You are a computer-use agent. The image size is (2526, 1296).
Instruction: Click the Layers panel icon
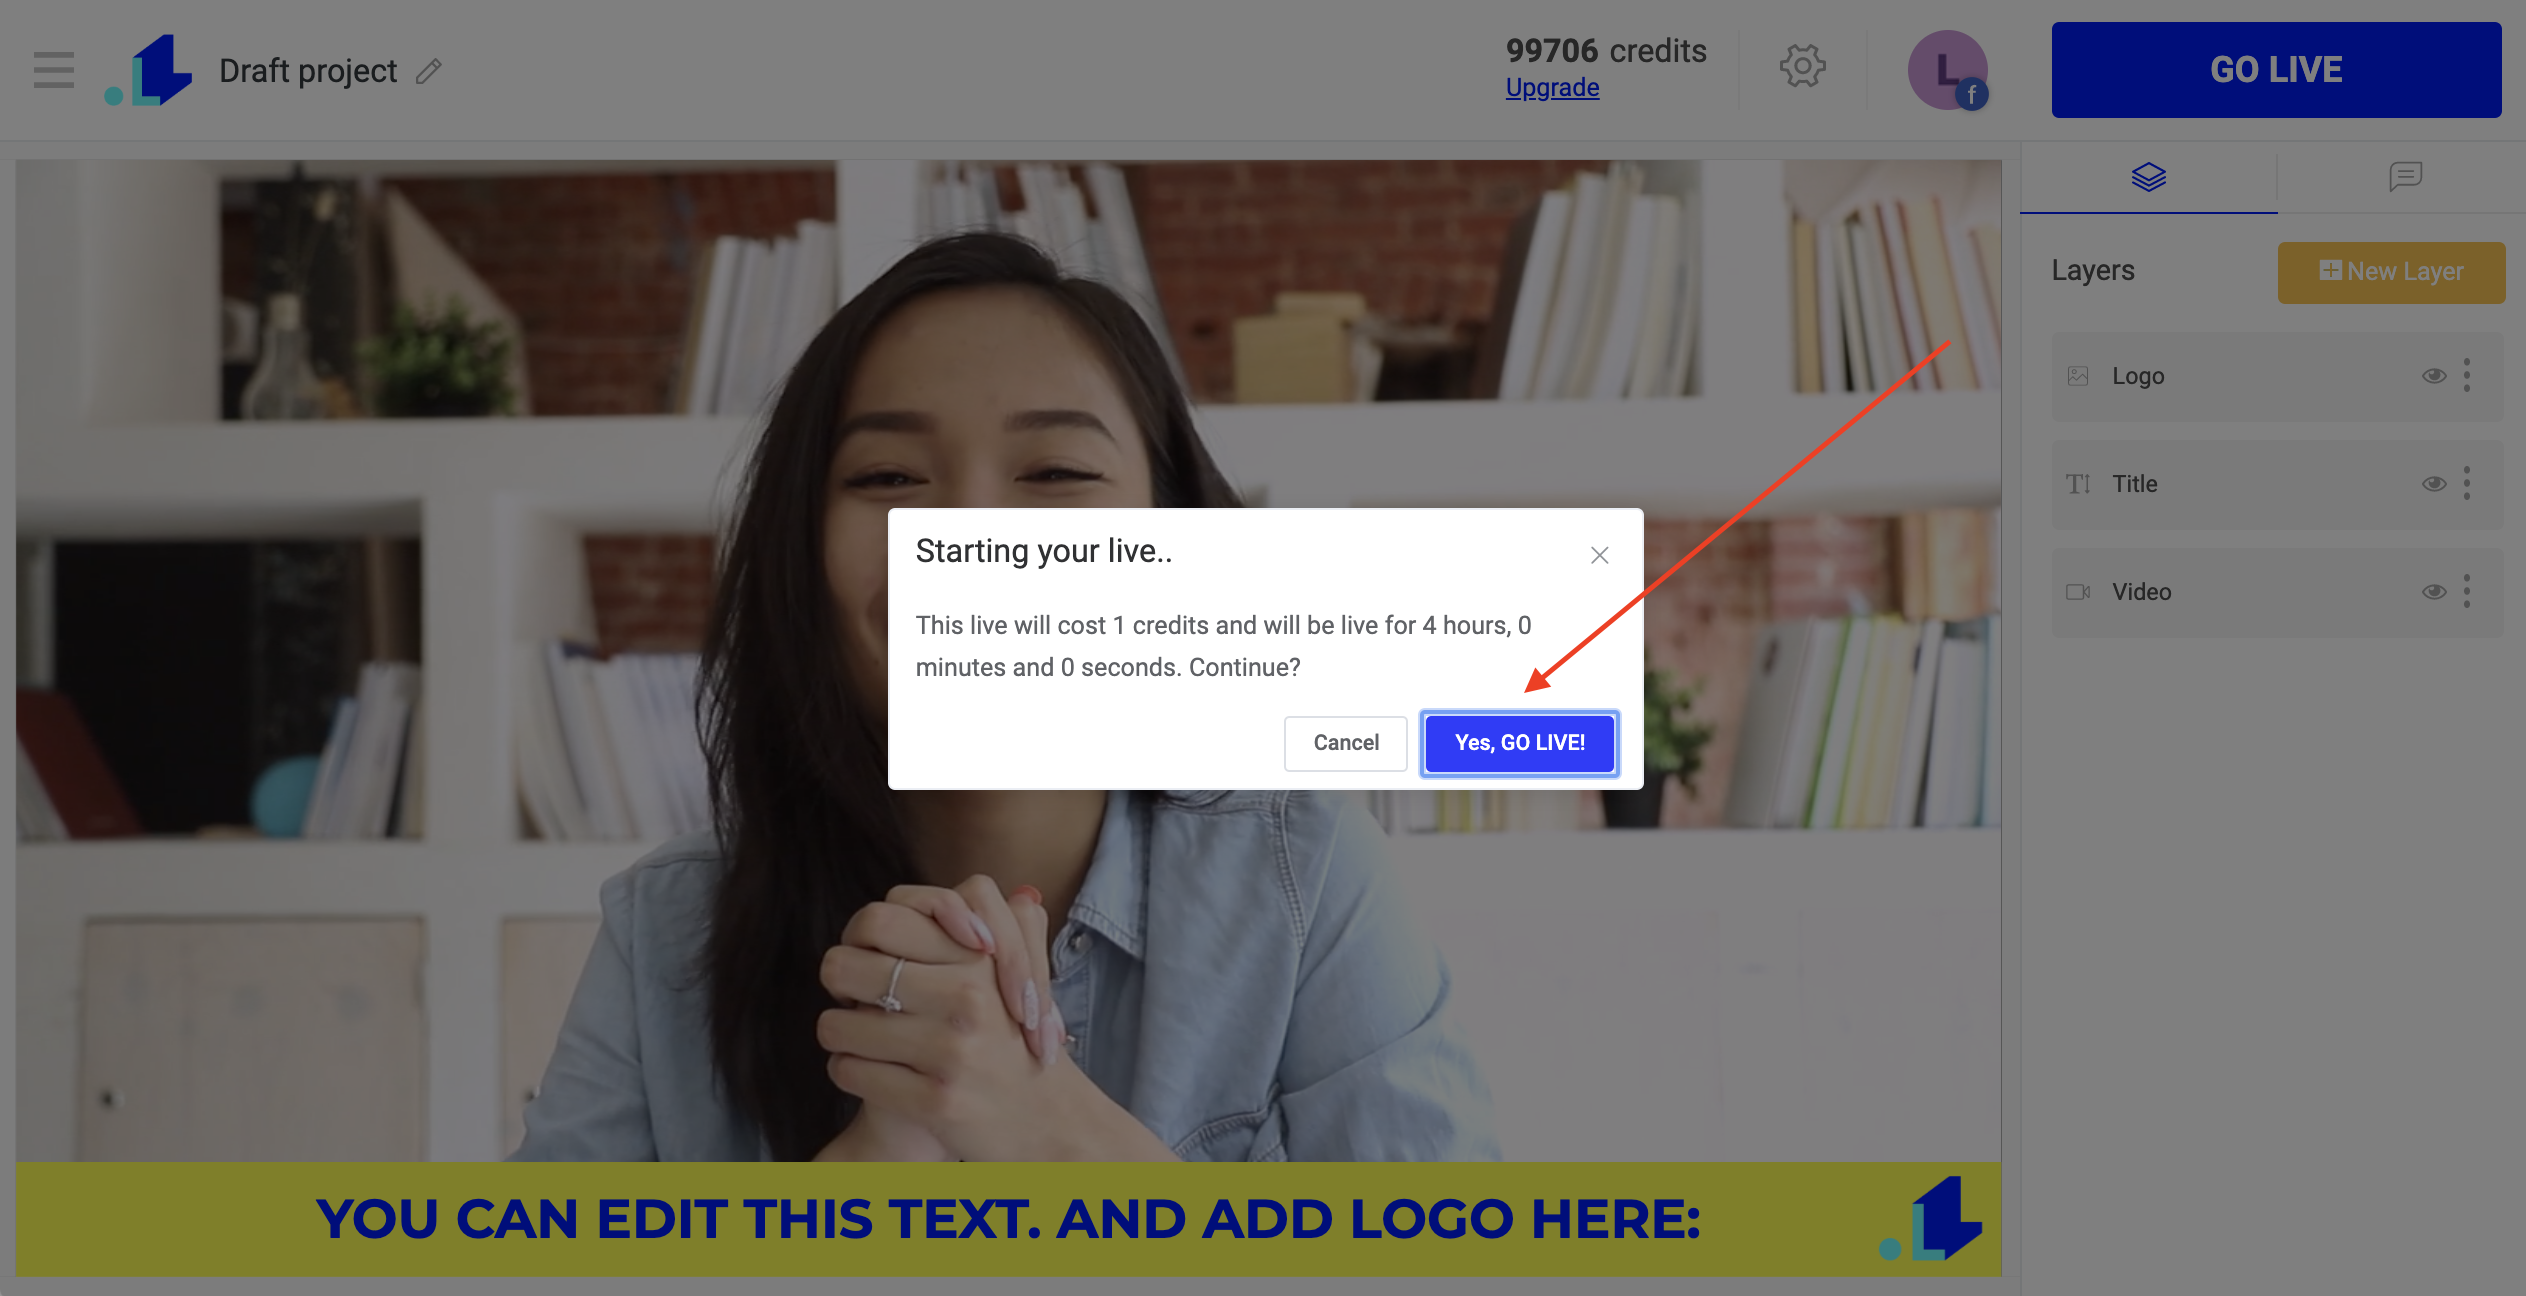click(x=2148, y=179)
